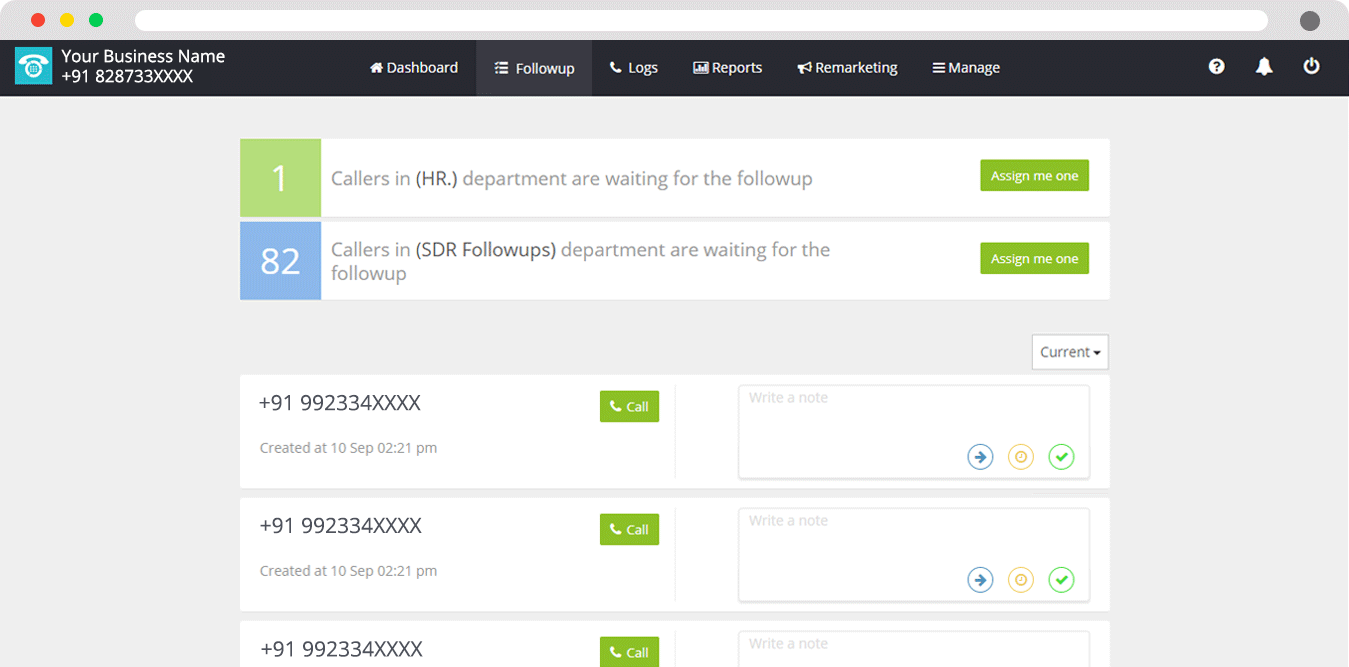Image resolution: width=1349 pixels, height=667 pixels.
Task: Log out using the power icon
Action: pyautogui.click(x=1311, y=67)
